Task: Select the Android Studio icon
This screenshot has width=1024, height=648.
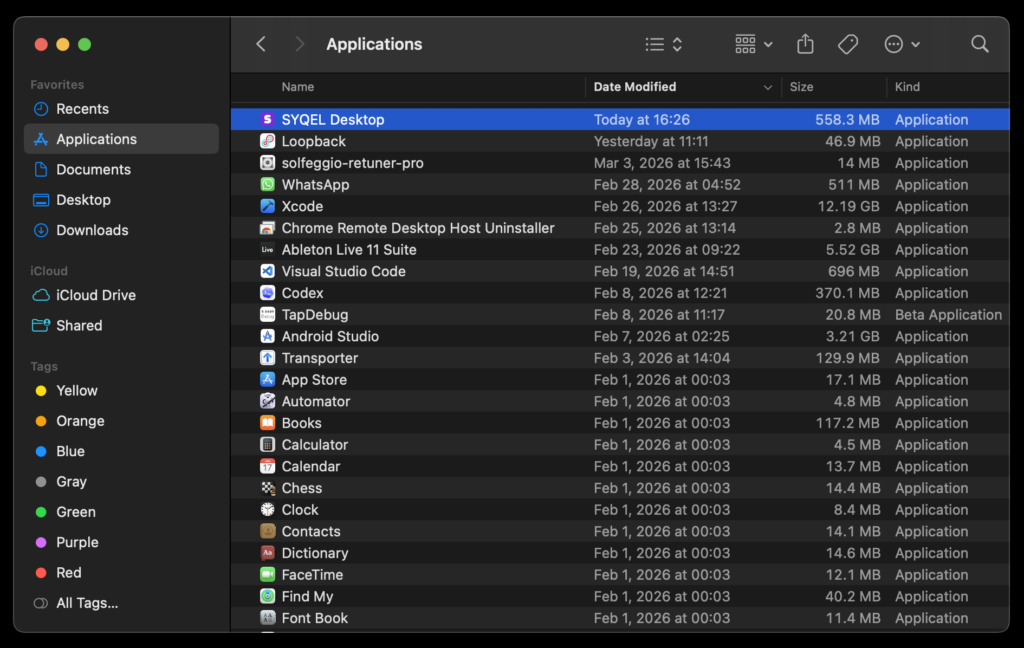Action: click(267, 337)
